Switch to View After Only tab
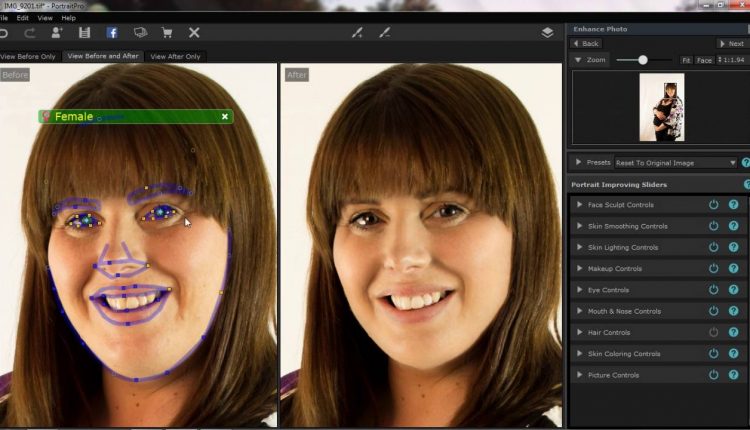Screen dimensions: 750x430 pos(175,56)
